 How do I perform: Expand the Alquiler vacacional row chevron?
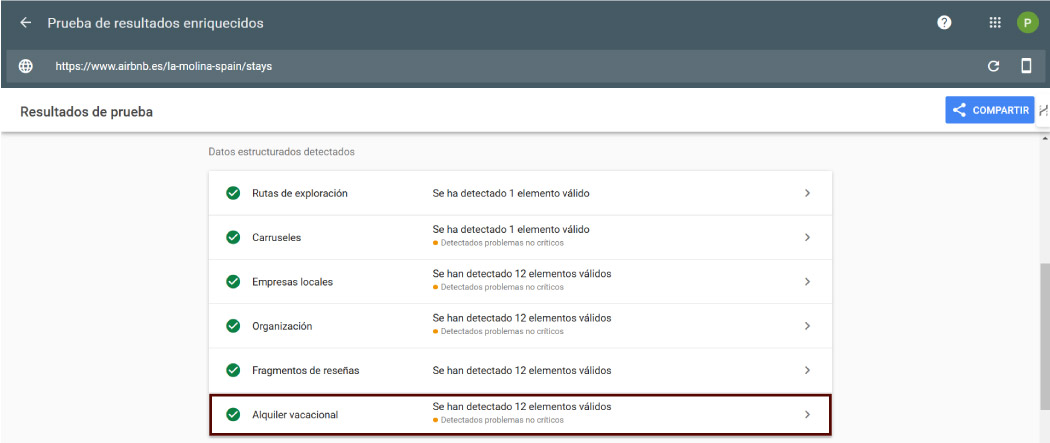(807, 414)
